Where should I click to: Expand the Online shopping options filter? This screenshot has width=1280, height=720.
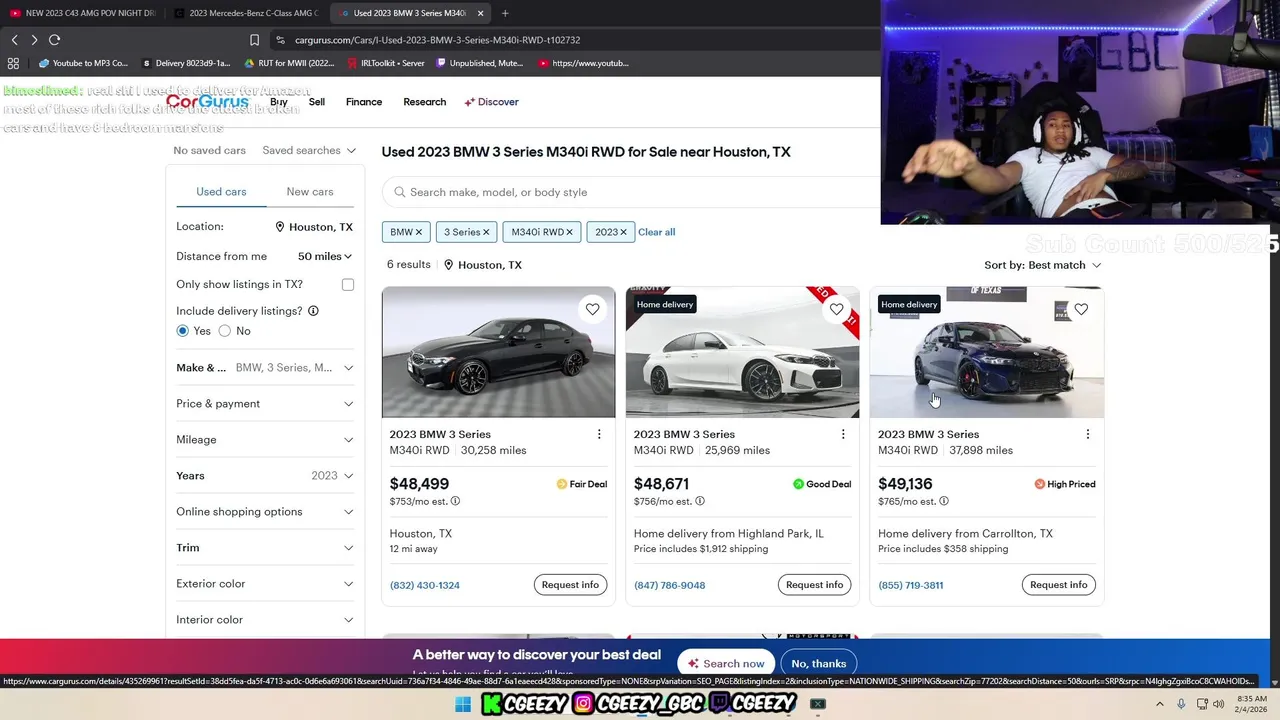click(x=265, y=512)
